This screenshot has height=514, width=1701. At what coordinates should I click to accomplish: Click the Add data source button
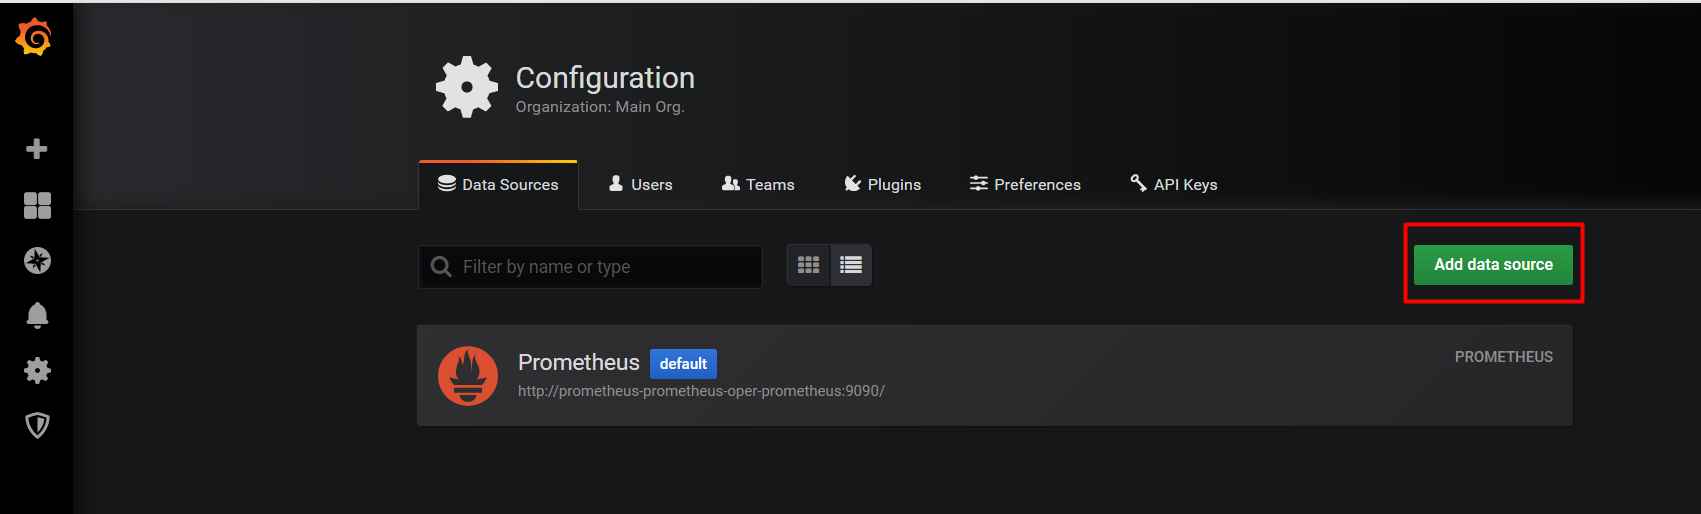point(1493,265)
